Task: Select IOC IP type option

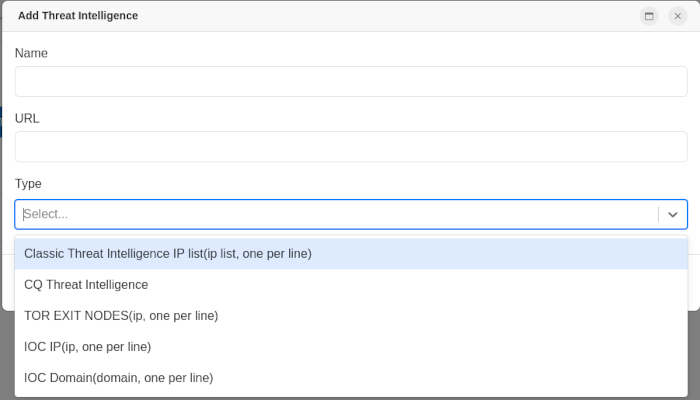Action: pos(88,347)
